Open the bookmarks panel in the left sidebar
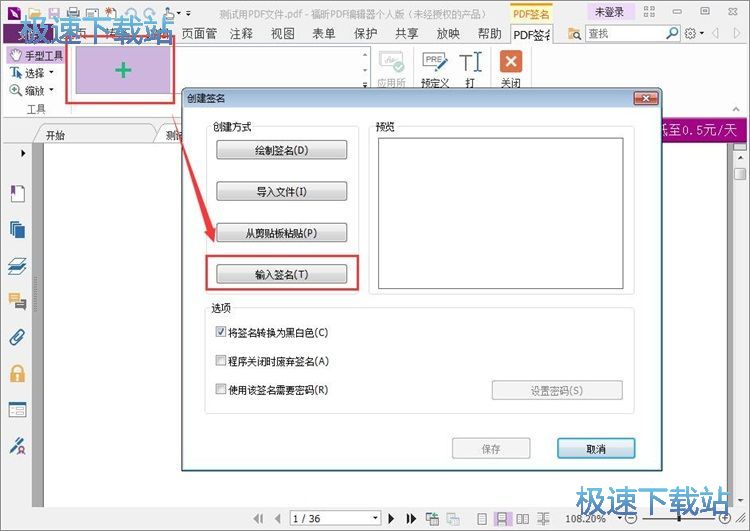 pyautogui.click(x=18, y=194)
